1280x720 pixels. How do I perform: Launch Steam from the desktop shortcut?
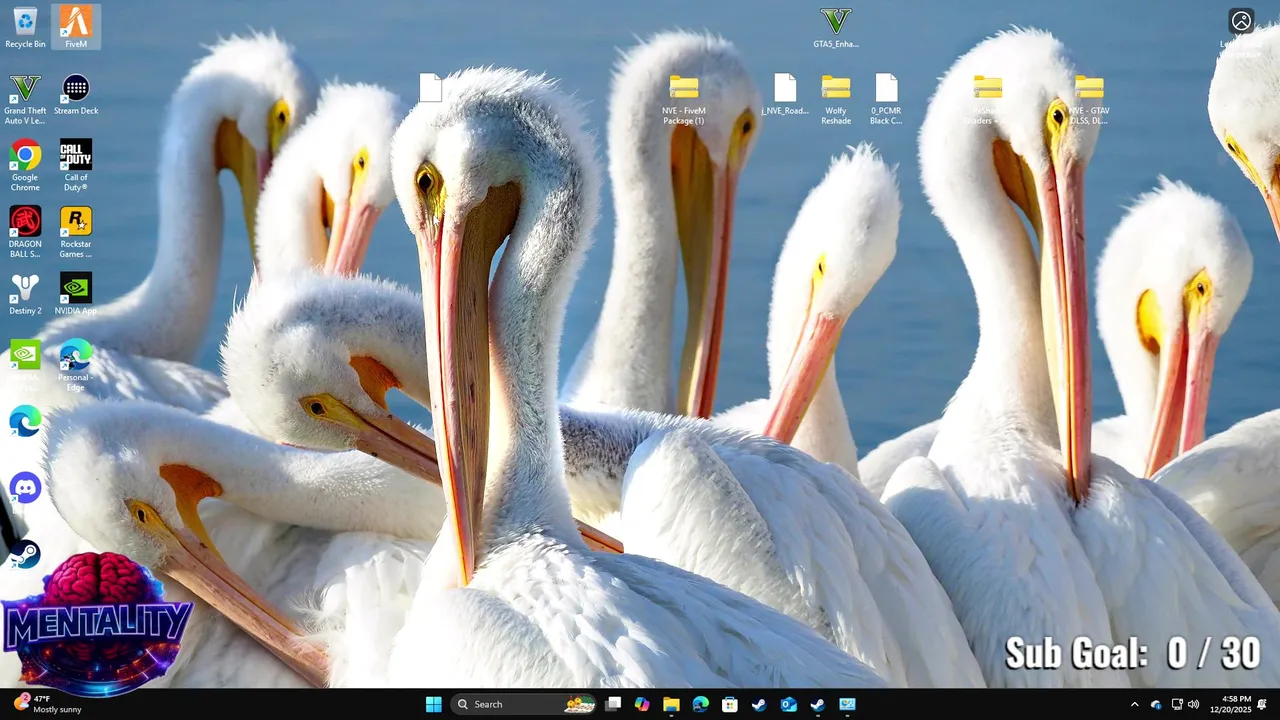pyautogui.click(x=25, y=554)
